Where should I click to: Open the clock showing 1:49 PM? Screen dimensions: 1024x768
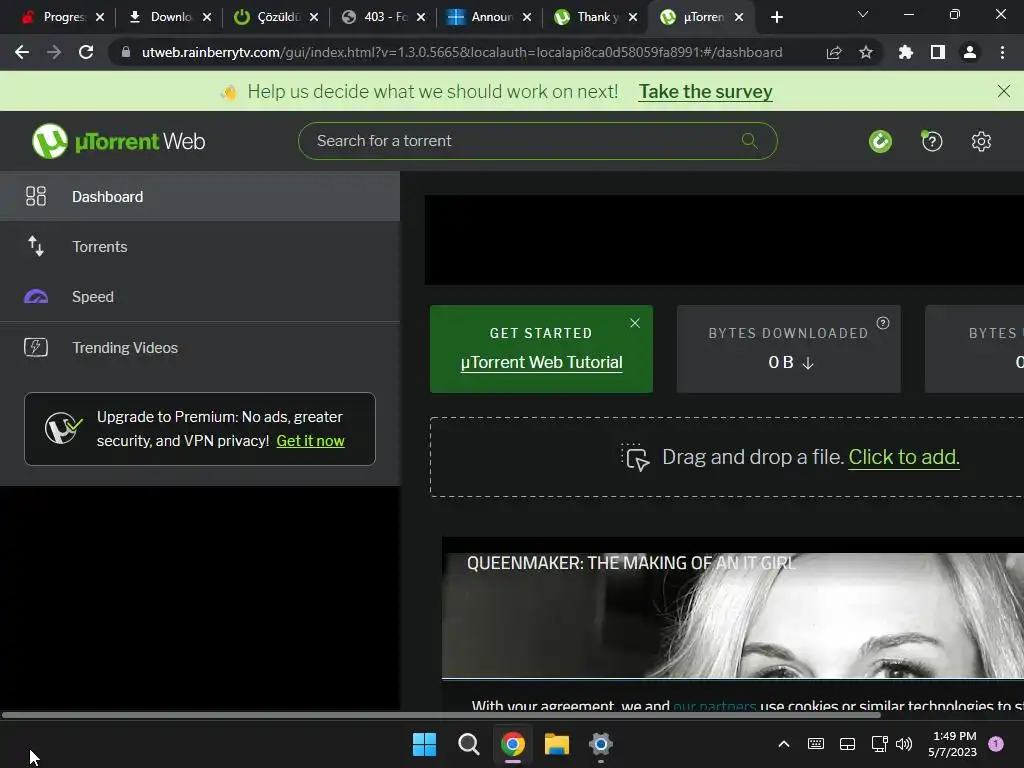point(953,744)
